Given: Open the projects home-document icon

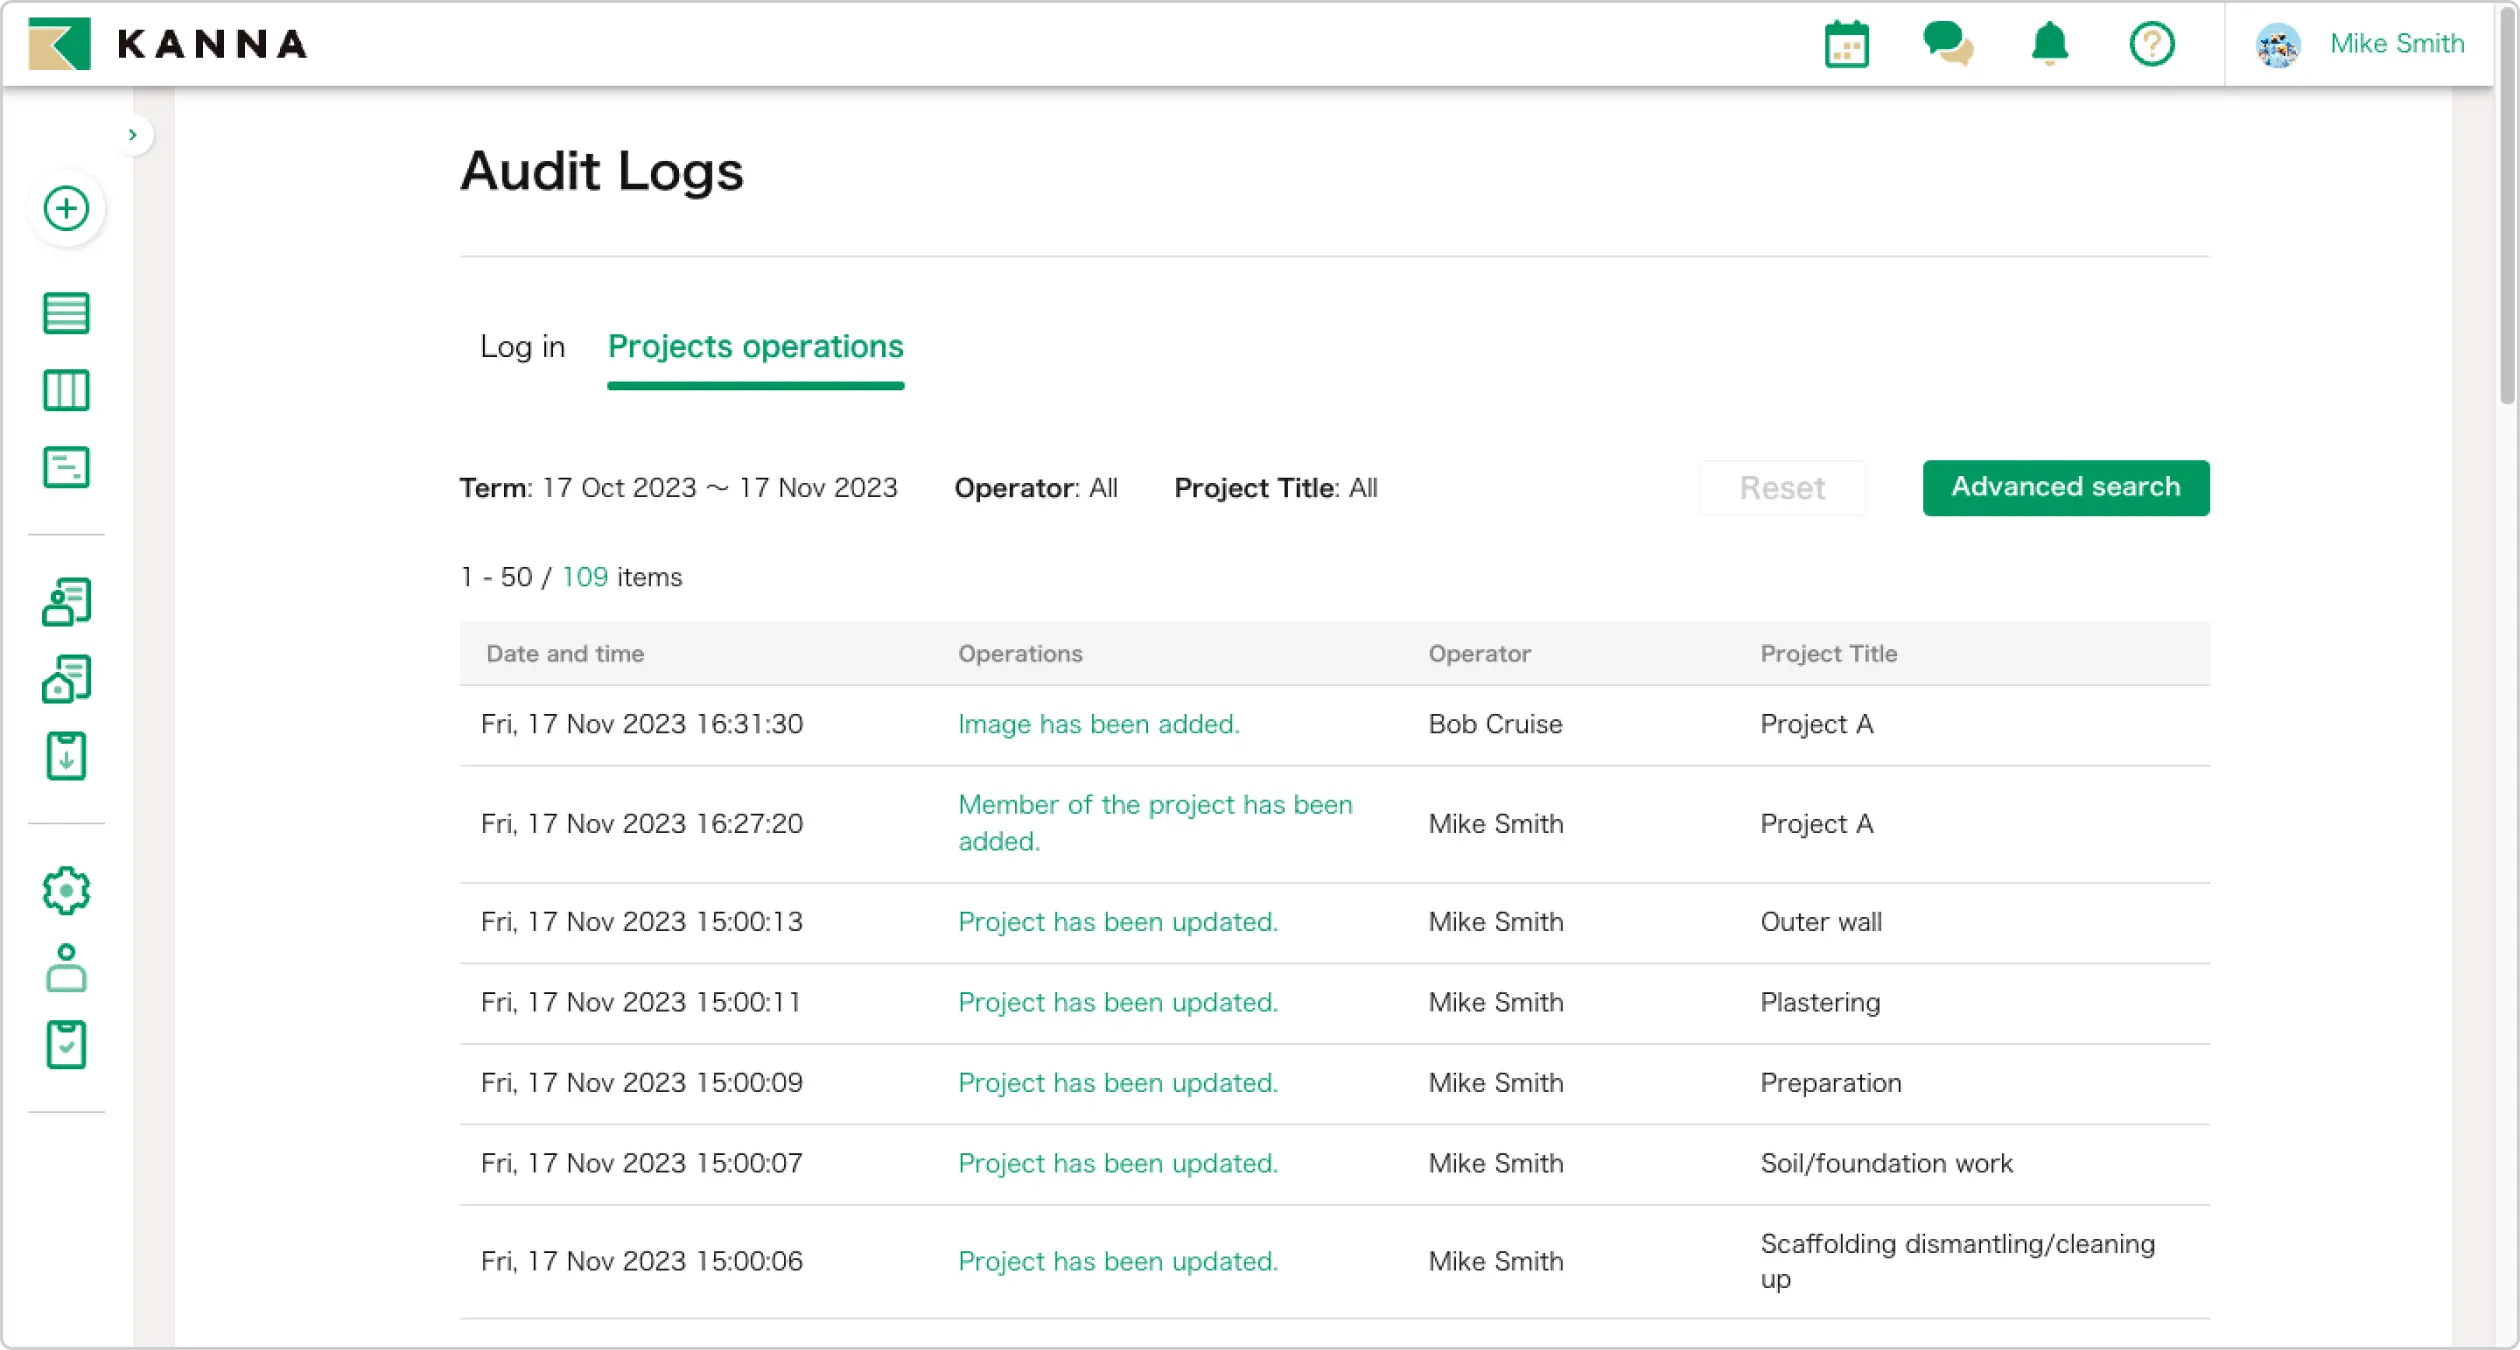Looking at the screenshot, I should click(x=66, y=678).
